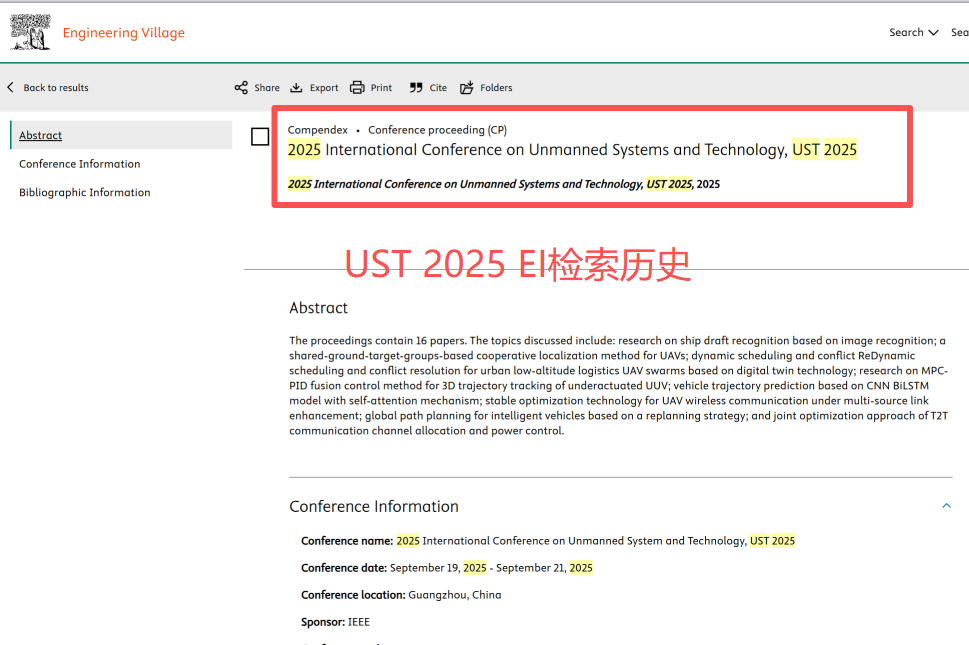This screenshot has width=969, height=645.
Task: Add this record to Folders
Action: click(x=494, y=88)
